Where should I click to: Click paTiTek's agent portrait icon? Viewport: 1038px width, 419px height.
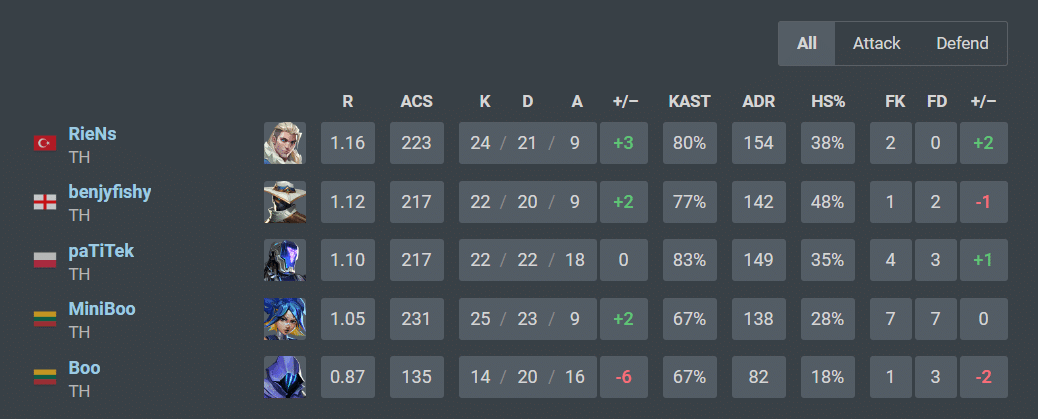click(x=285, y=260)
